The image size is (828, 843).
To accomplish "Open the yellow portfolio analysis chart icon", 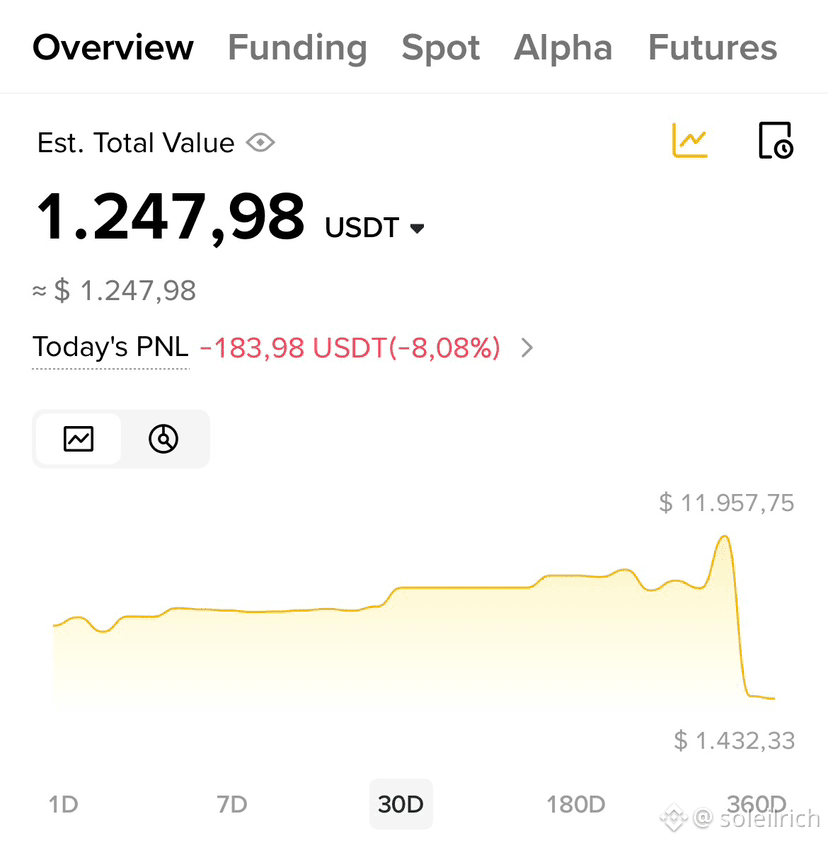I will point(690,140).
